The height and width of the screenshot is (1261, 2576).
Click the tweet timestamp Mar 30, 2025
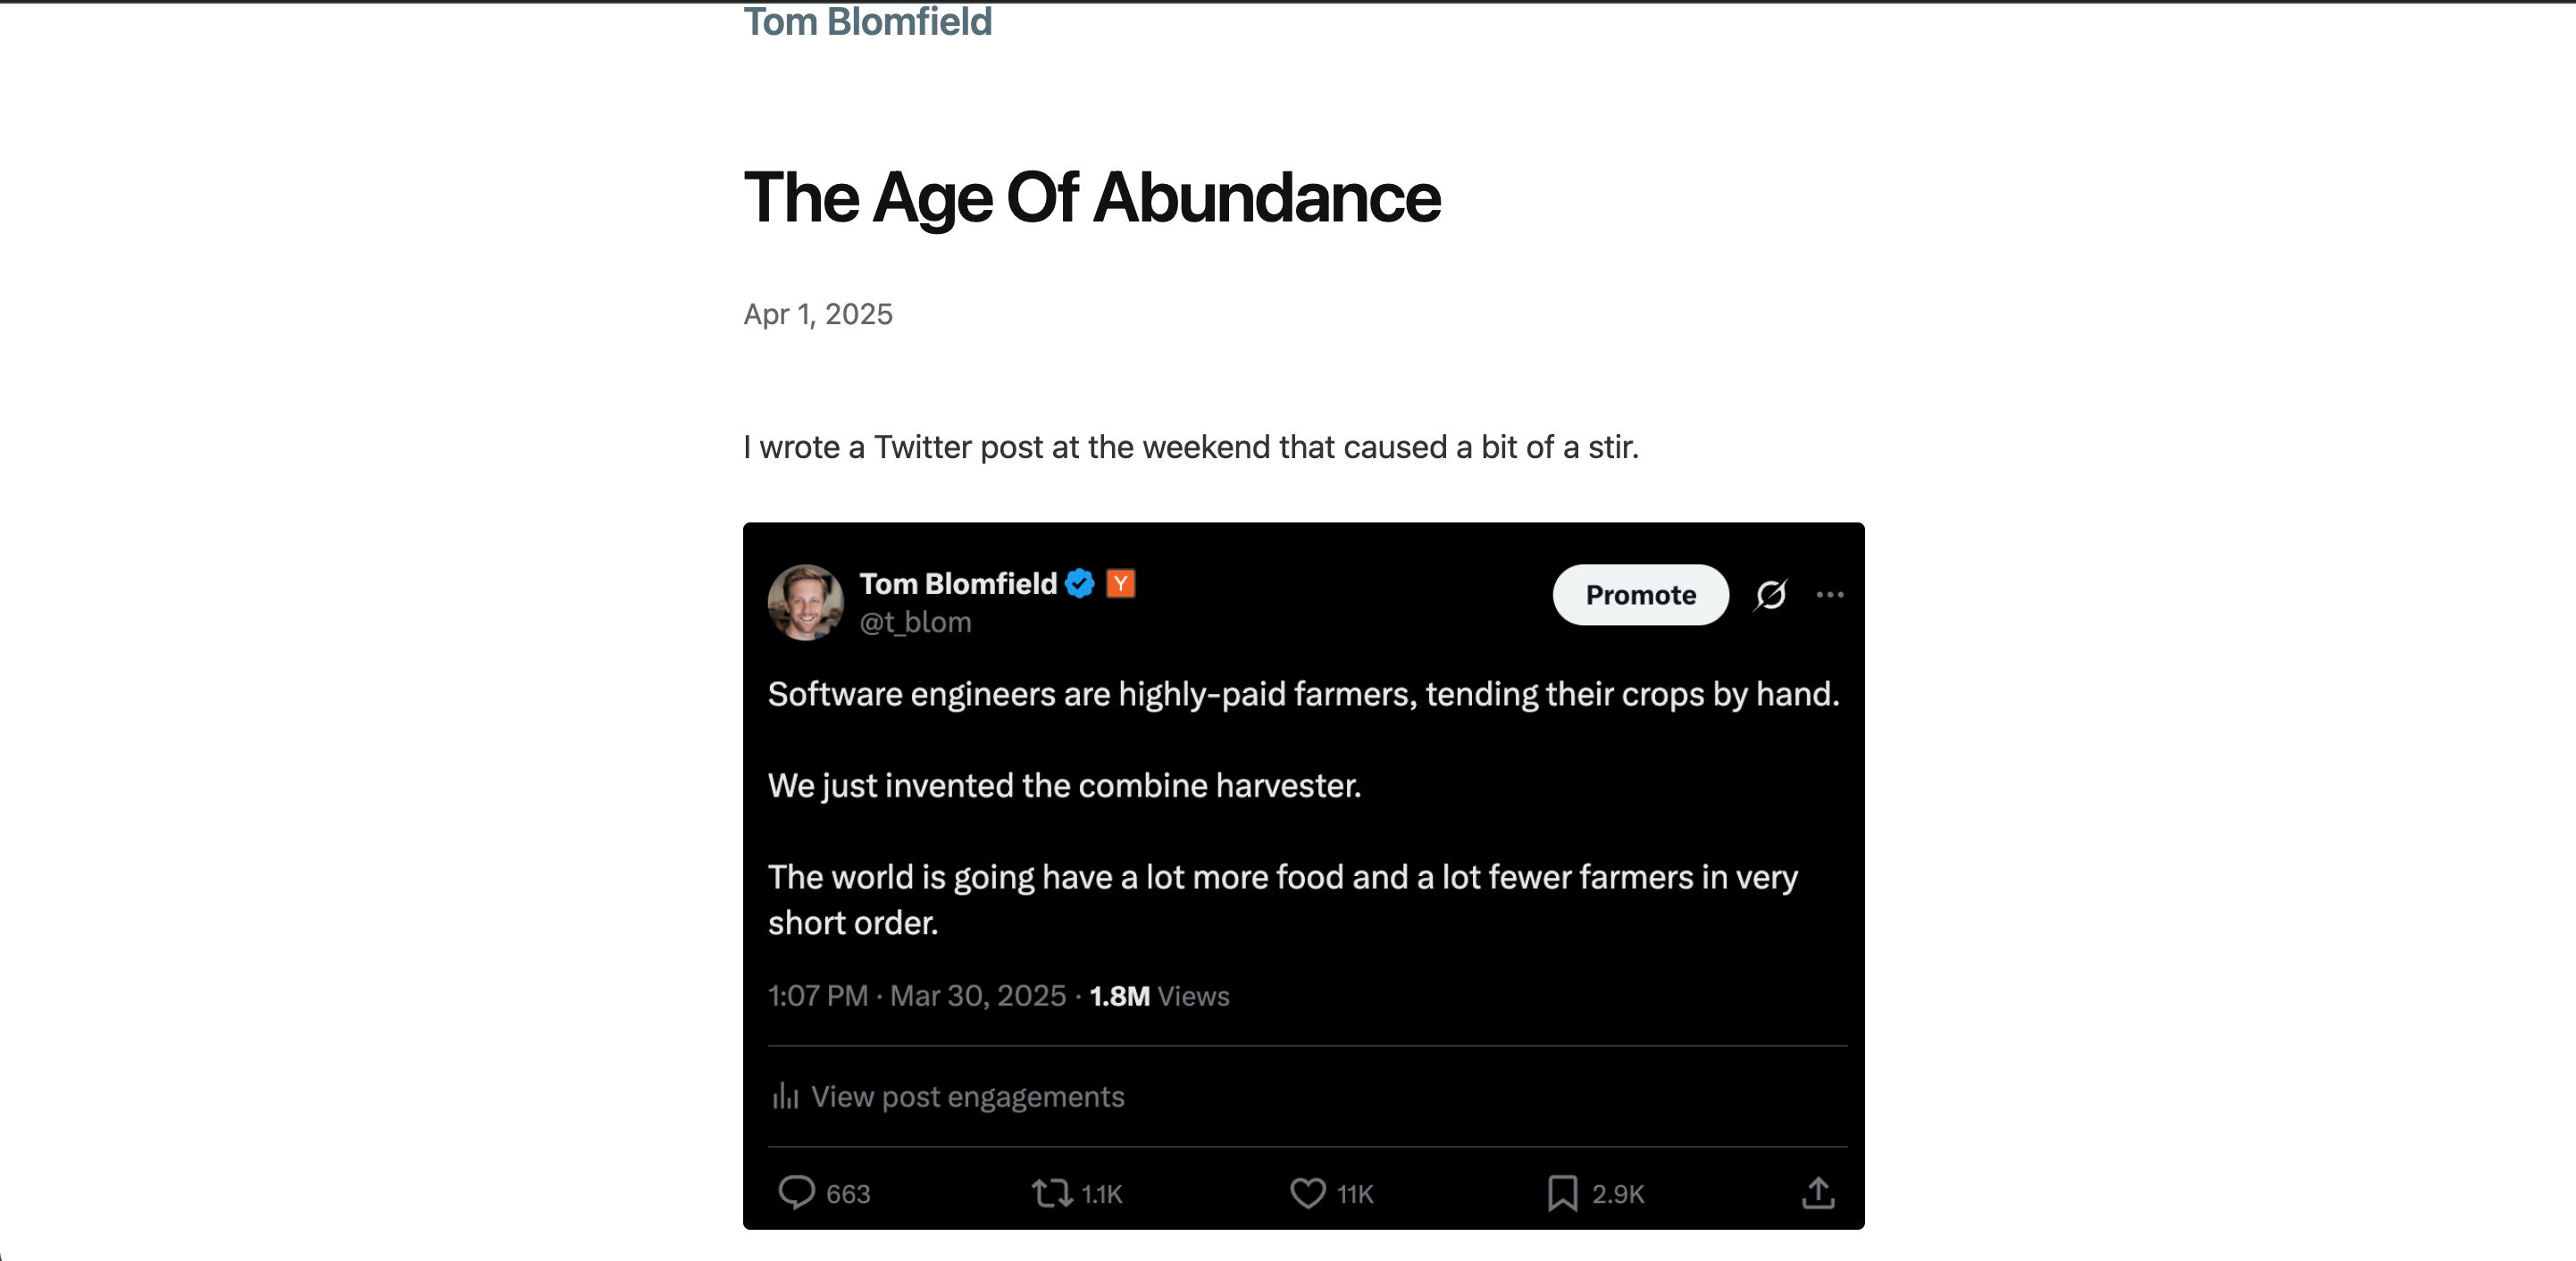pos(978,996)
